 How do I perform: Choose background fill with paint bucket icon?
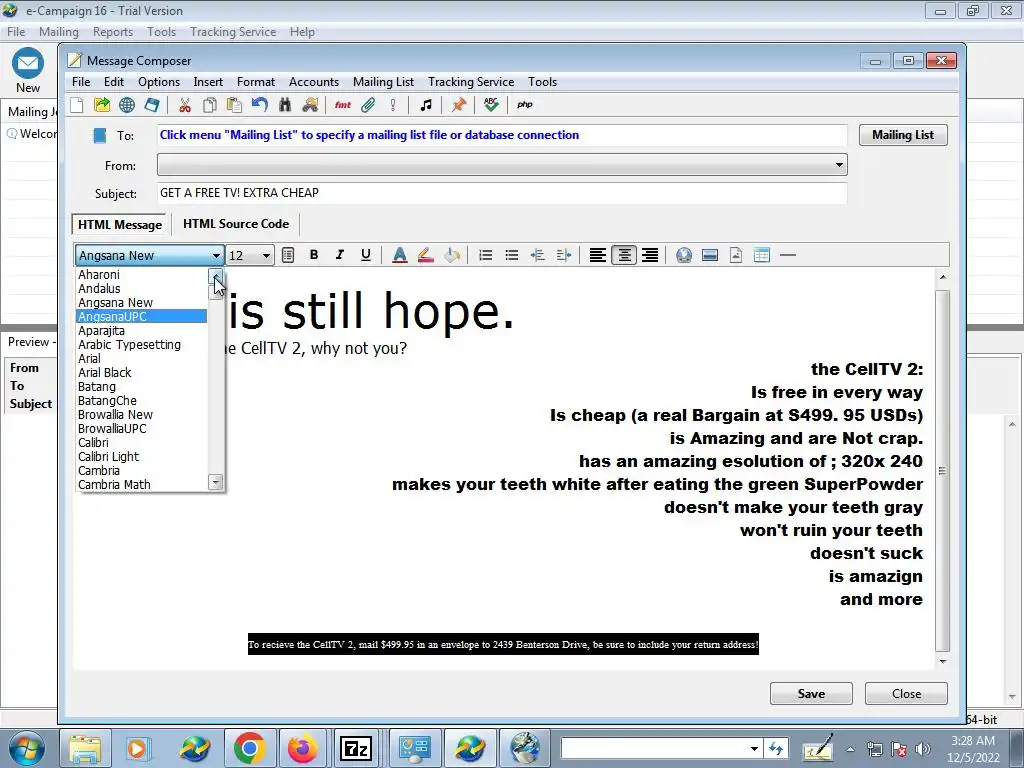tap(452, 255)
